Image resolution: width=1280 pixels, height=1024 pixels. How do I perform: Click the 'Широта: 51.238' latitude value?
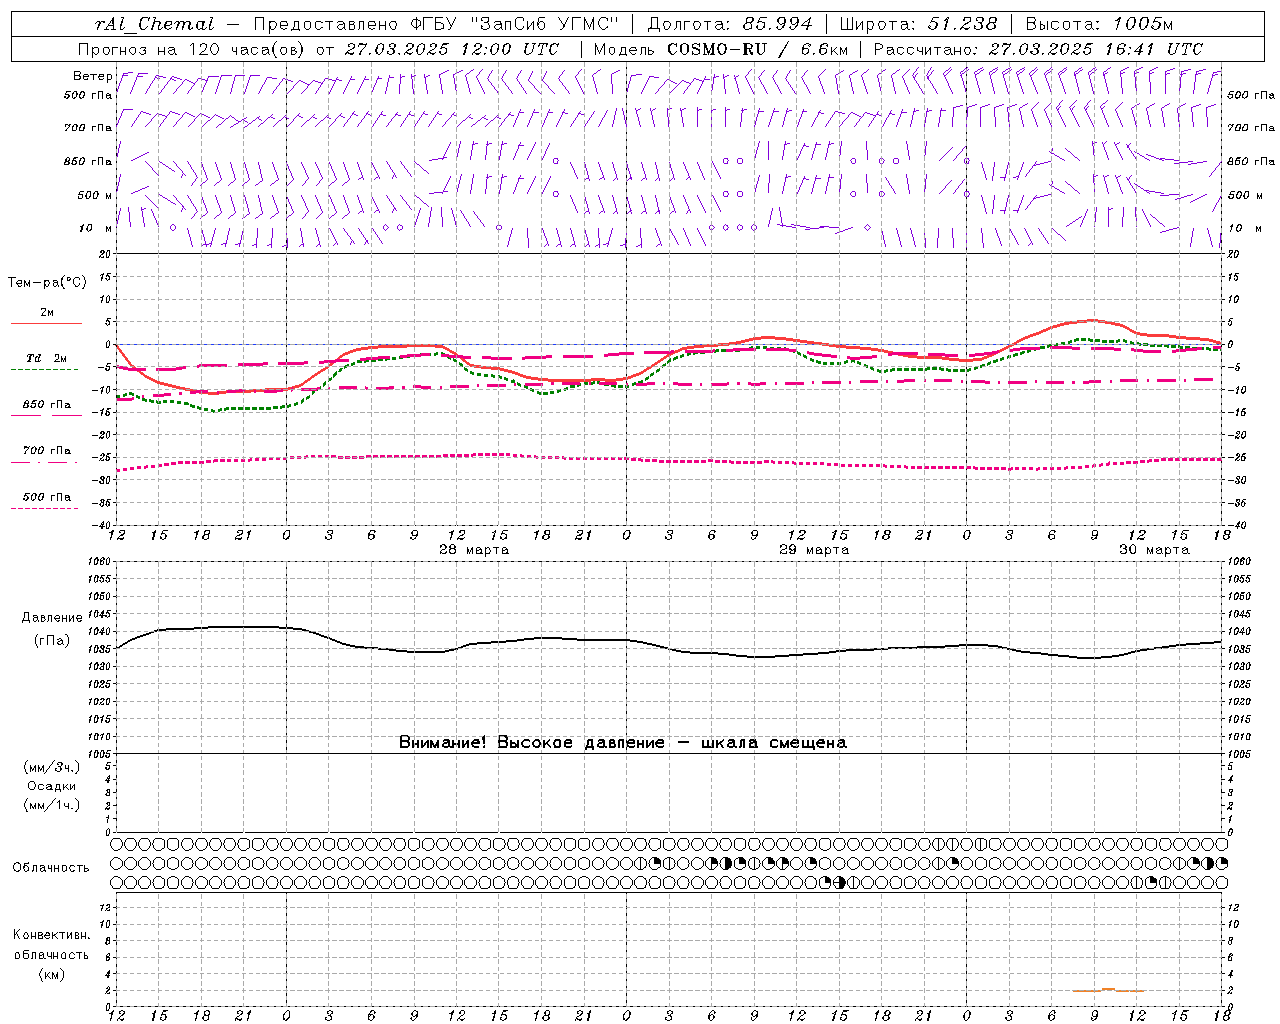(x=918, y=24)
